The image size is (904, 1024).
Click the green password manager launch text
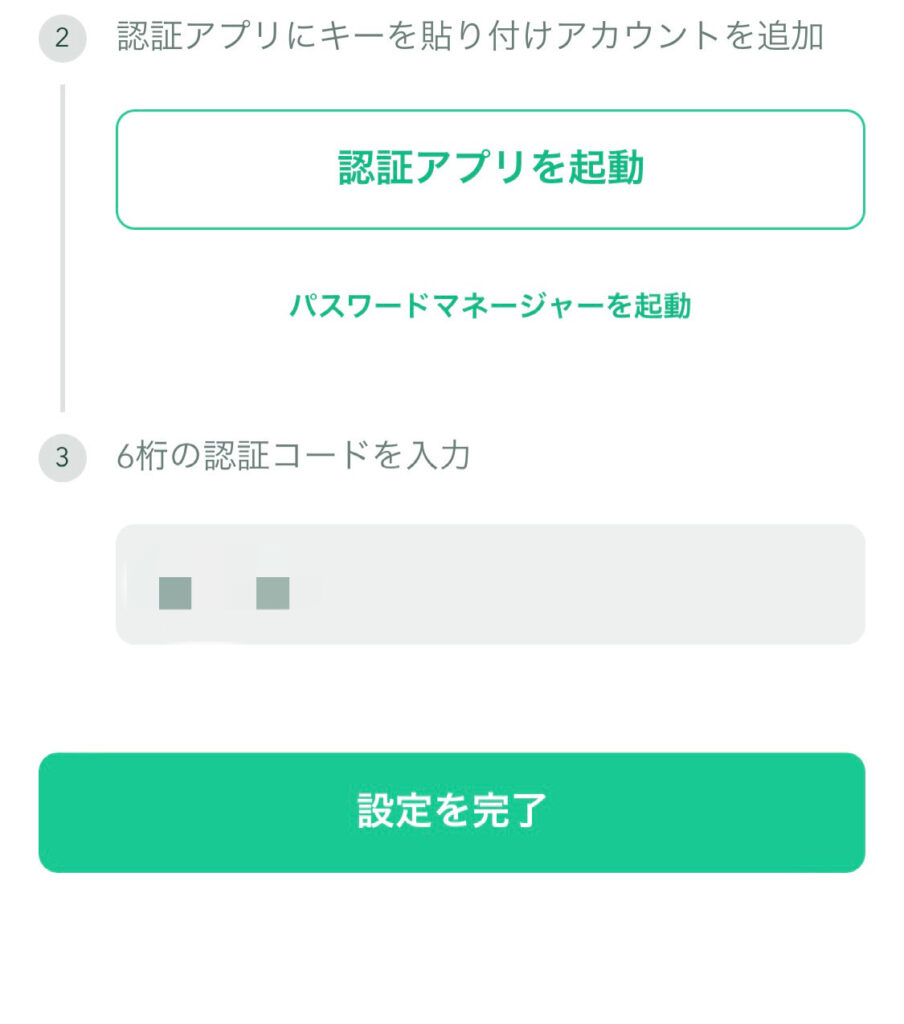coord(490,305)
